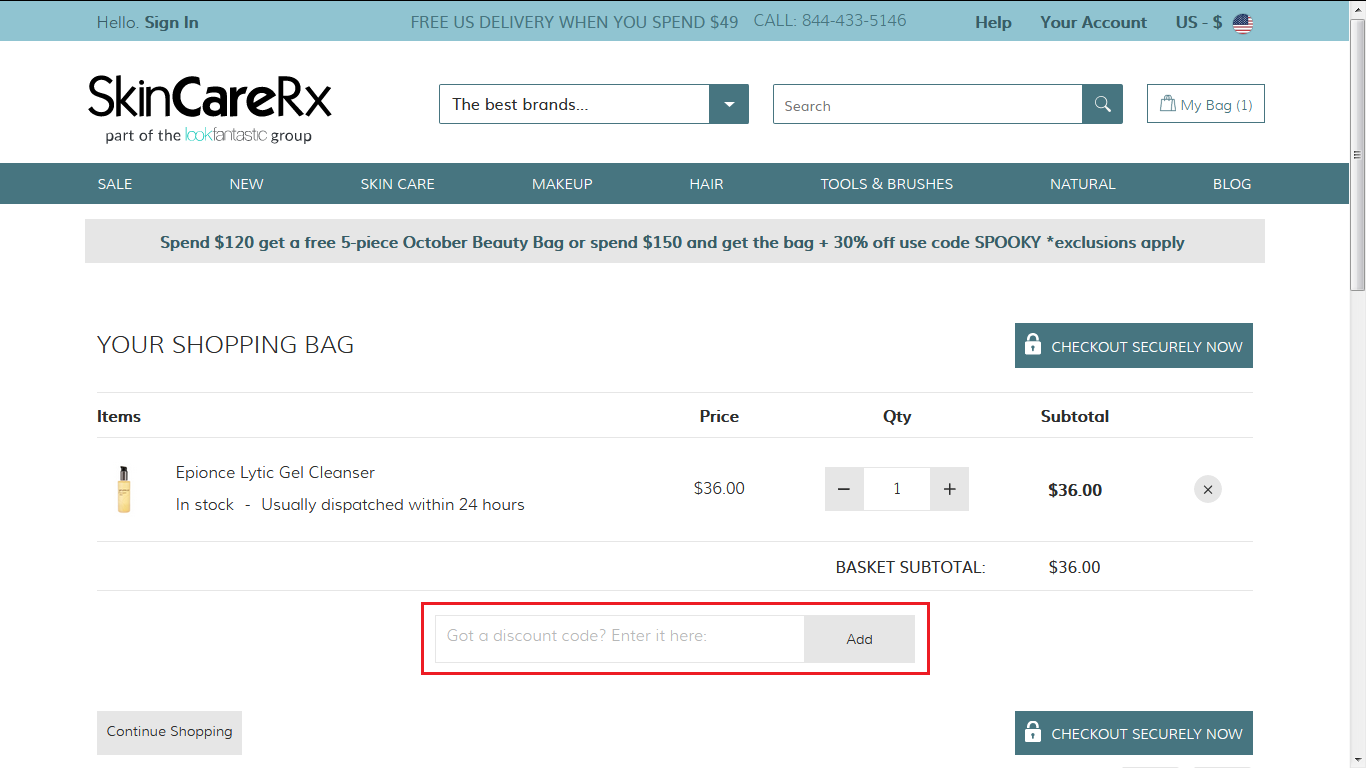Screen dimensions: 1366x768
Task: Click bottom Checkout Securely Now button
Action: 1134,733
